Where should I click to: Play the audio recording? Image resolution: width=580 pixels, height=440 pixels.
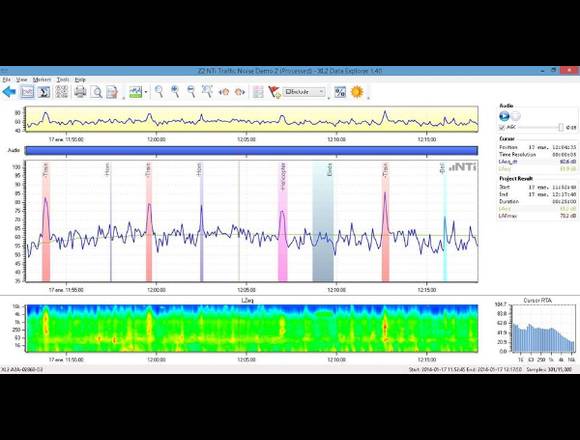pyautogui.click(x=504, y=116)
